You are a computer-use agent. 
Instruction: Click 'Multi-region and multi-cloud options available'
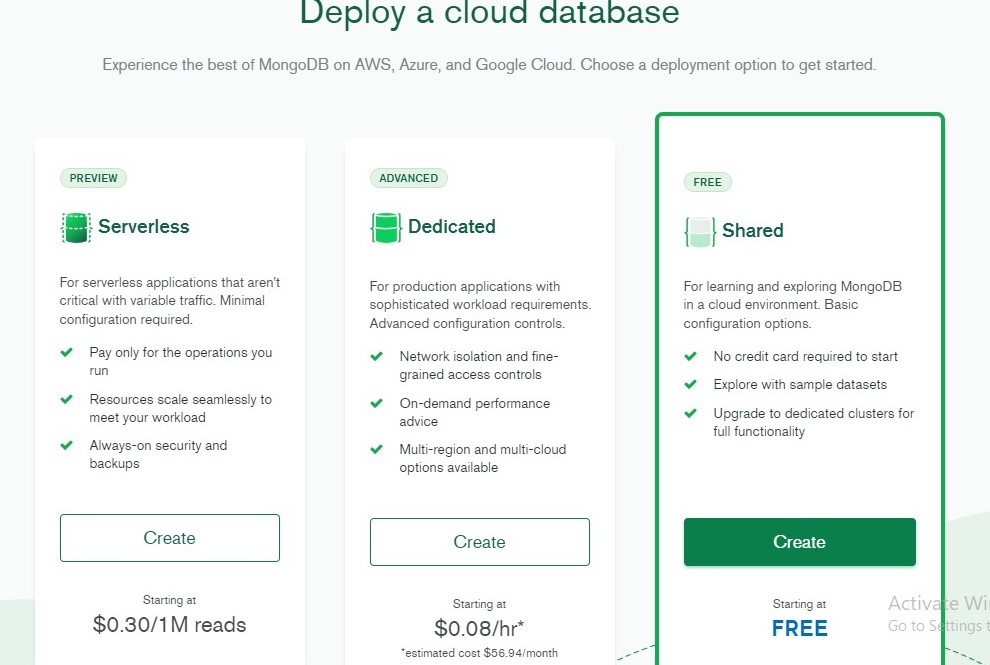coord(482,458)
